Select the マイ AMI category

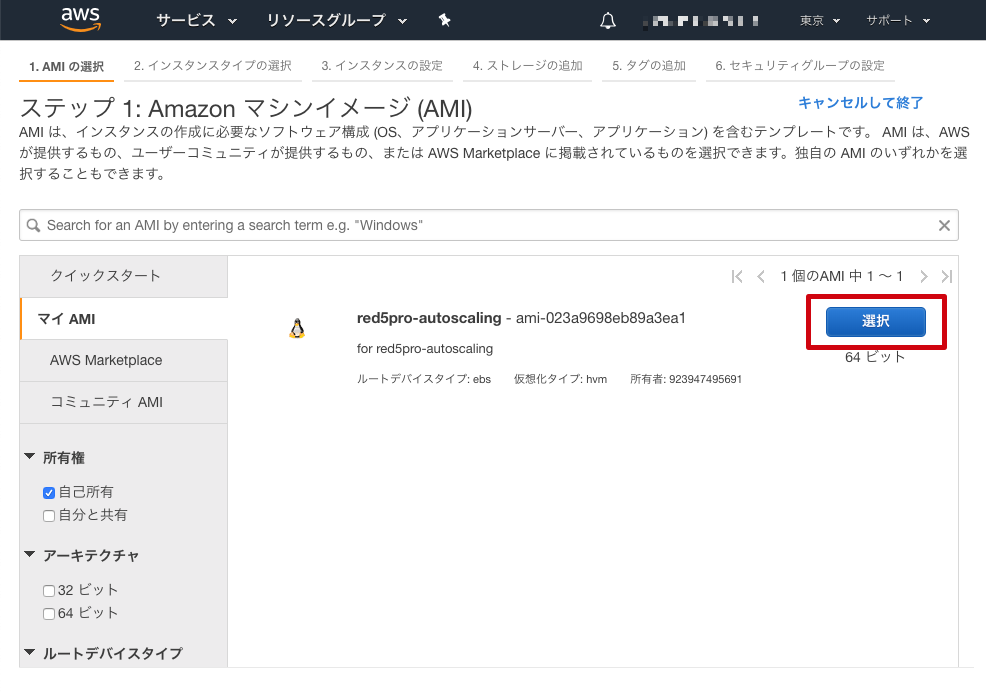[124, 319]
